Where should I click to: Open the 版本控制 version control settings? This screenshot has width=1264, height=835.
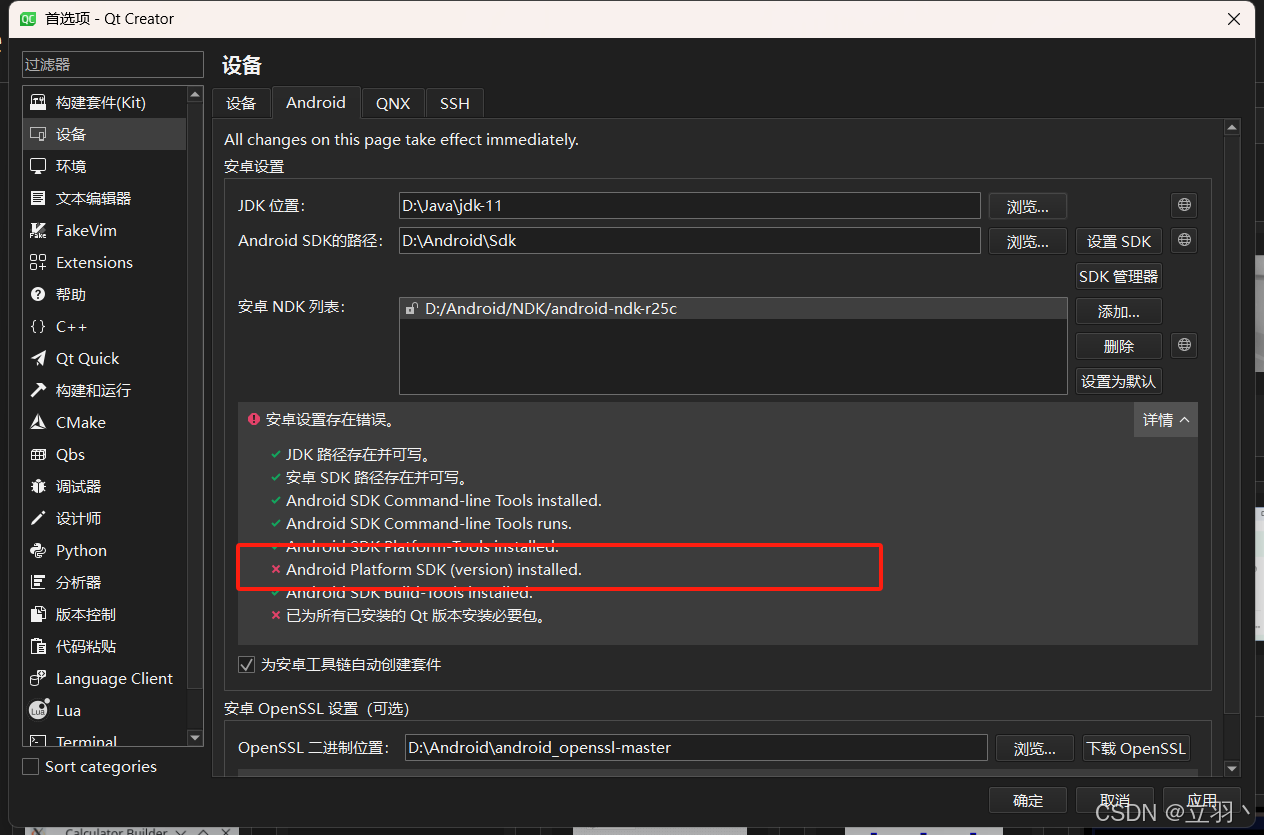[85, 614]
